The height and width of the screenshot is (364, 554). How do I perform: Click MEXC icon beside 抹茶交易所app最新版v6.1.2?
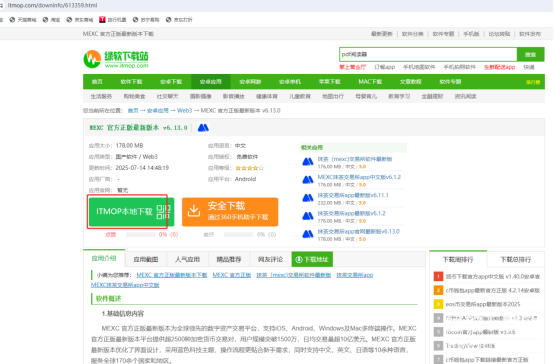click(x=308, y=216)
